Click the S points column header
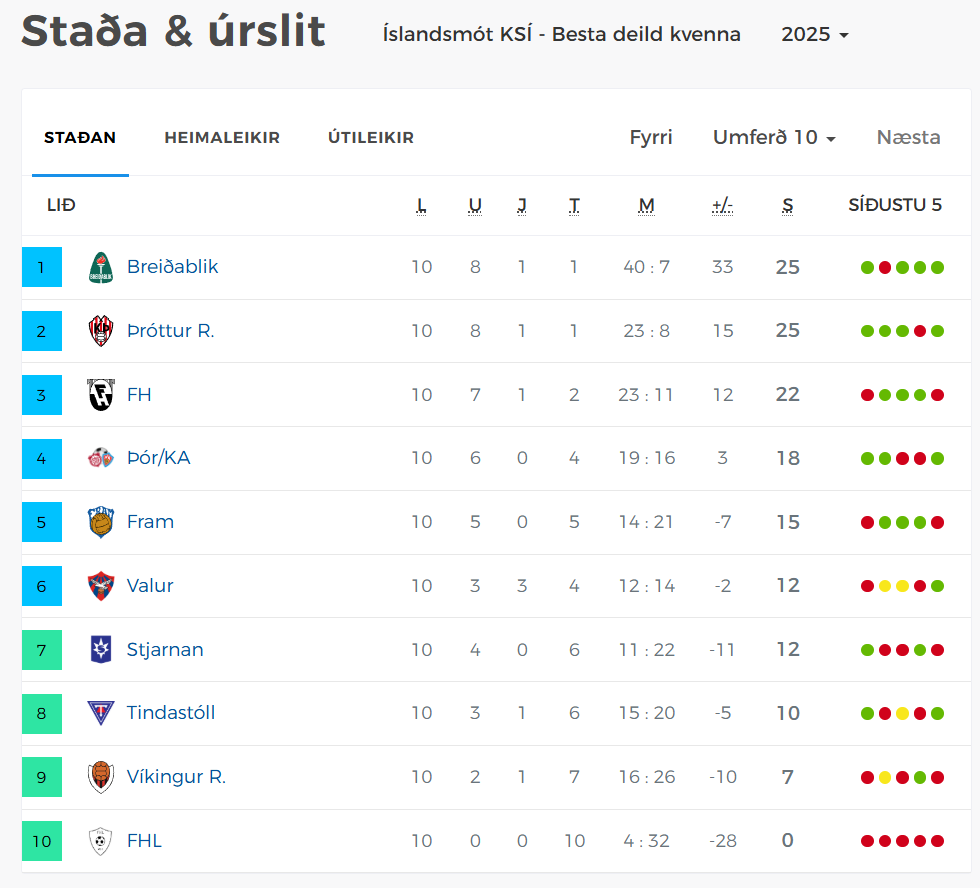 coord(788,206)
